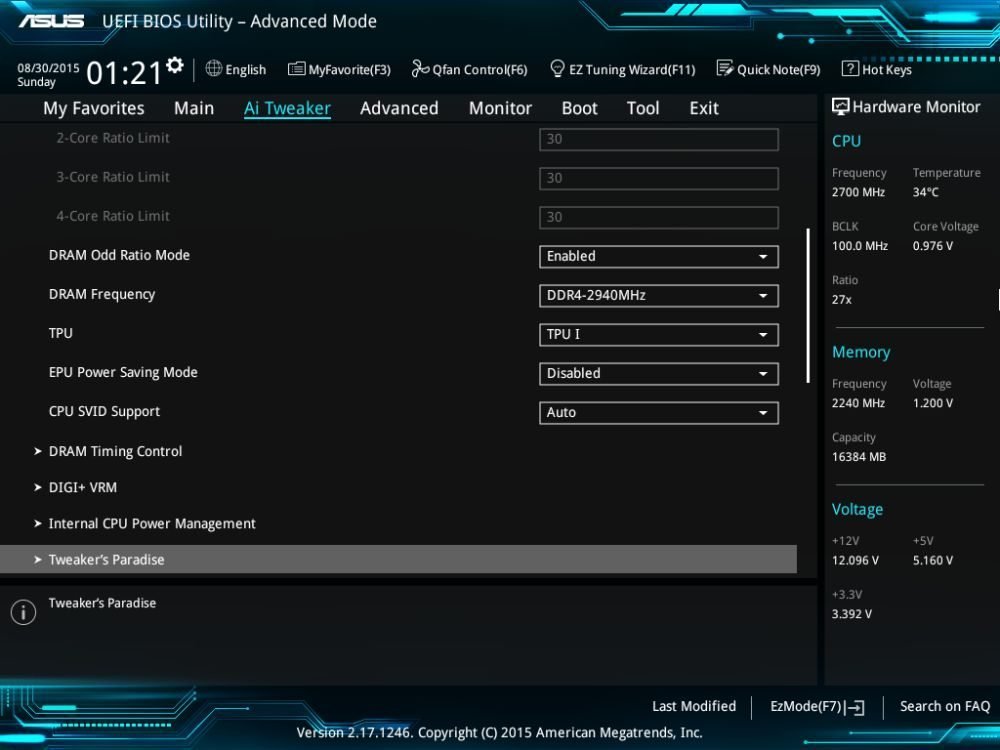1000x750 pixels.
Task: Click the info icon in help area
Action: point(24,612)
